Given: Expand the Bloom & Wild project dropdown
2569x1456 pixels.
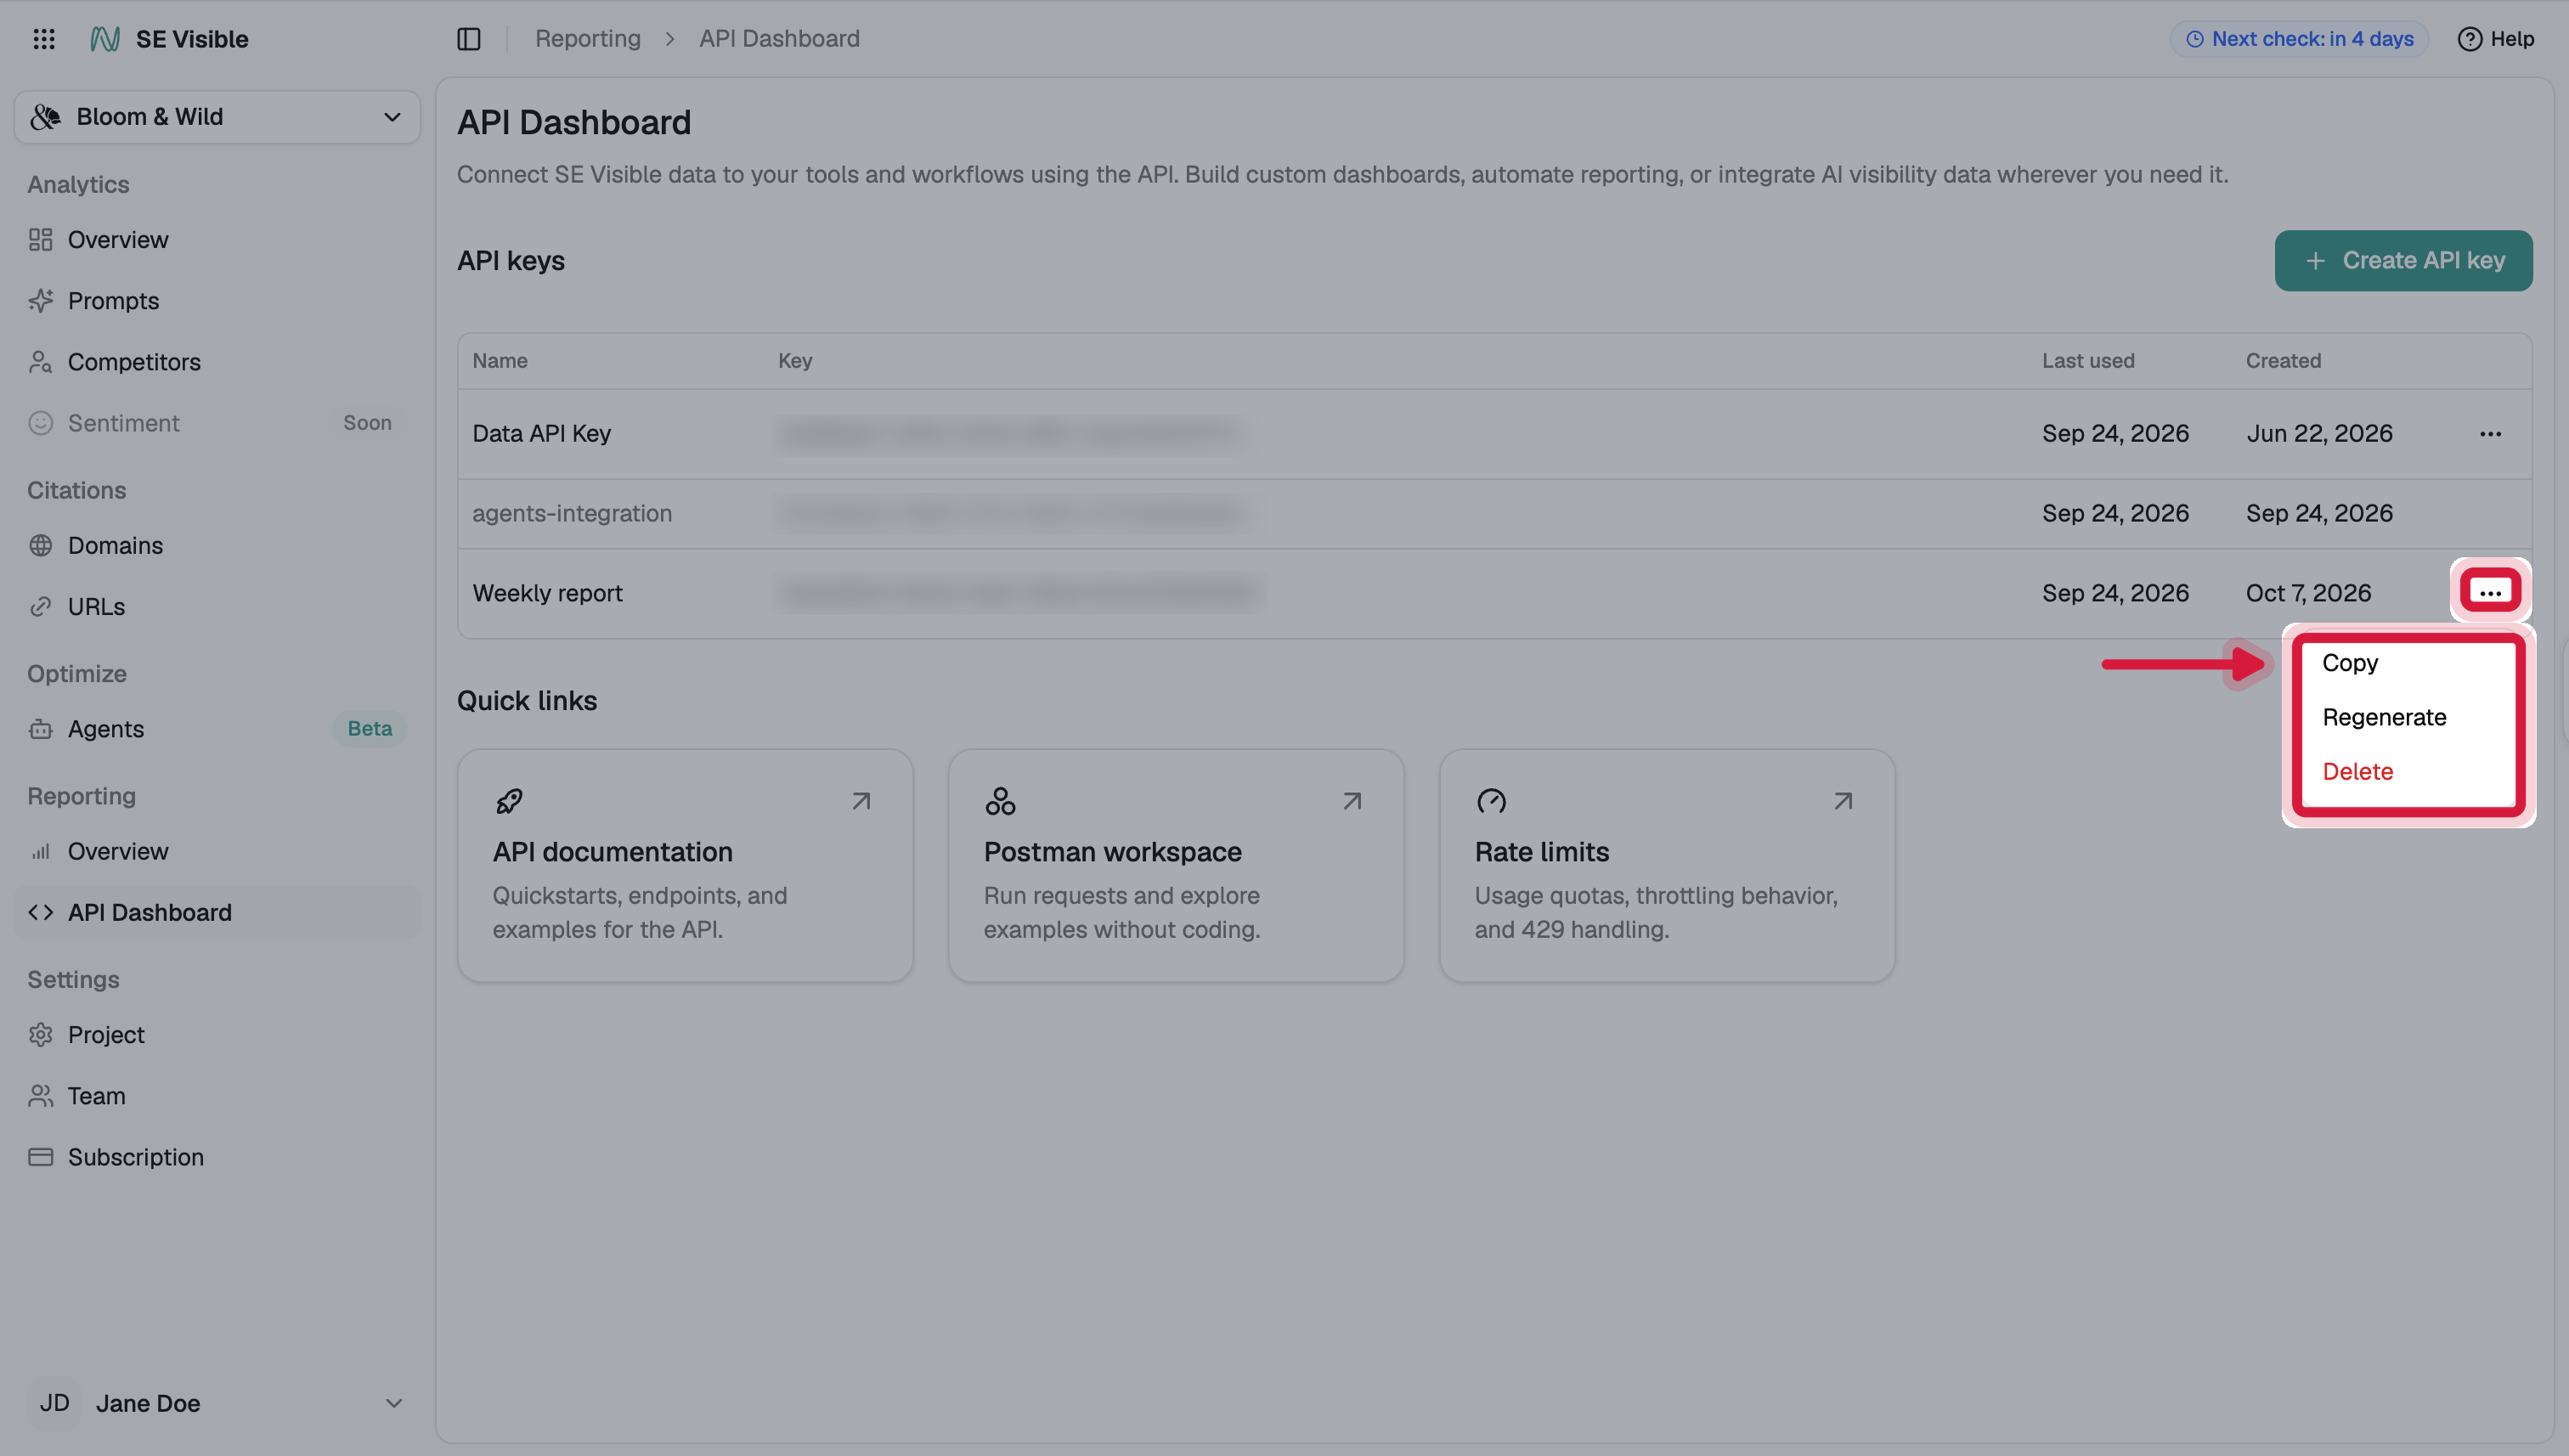Looking at the screenshot, I should pos(217,117).
